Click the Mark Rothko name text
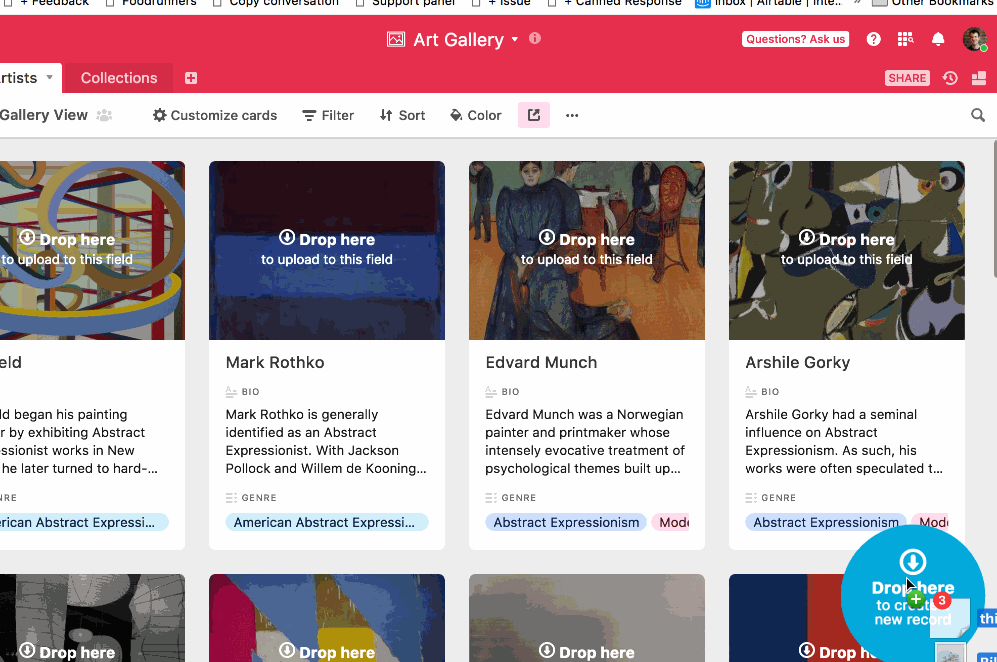997x662 pixels. [x=275, y=362]
